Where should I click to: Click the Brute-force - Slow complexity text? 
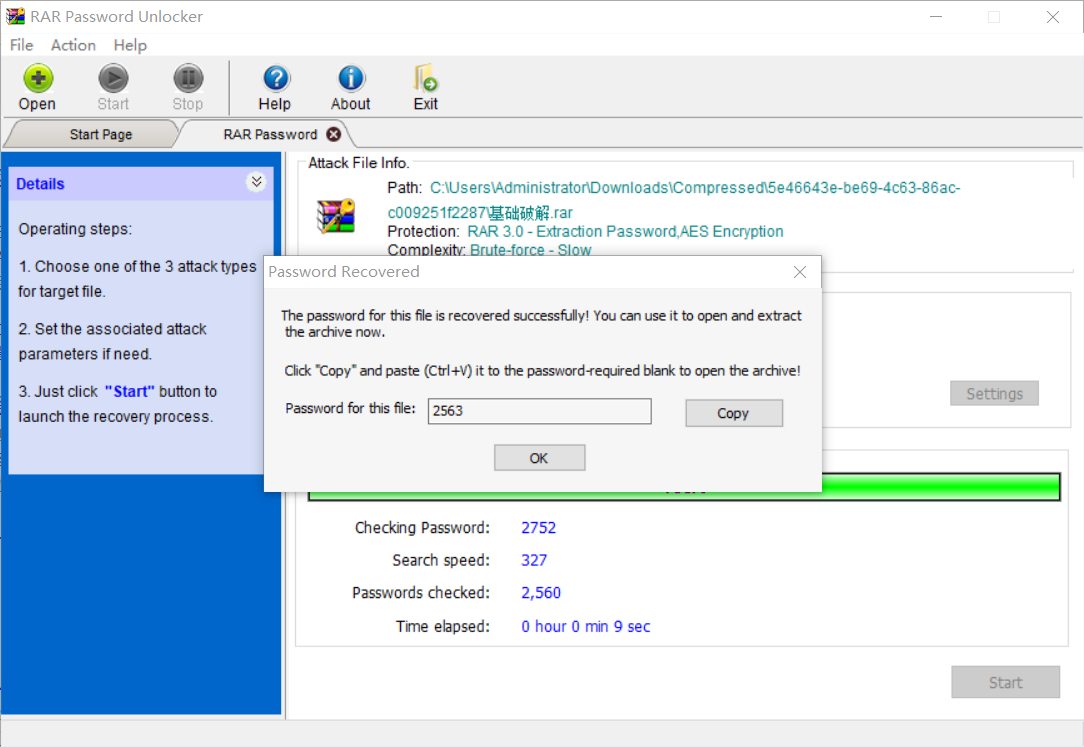point(531,250)
